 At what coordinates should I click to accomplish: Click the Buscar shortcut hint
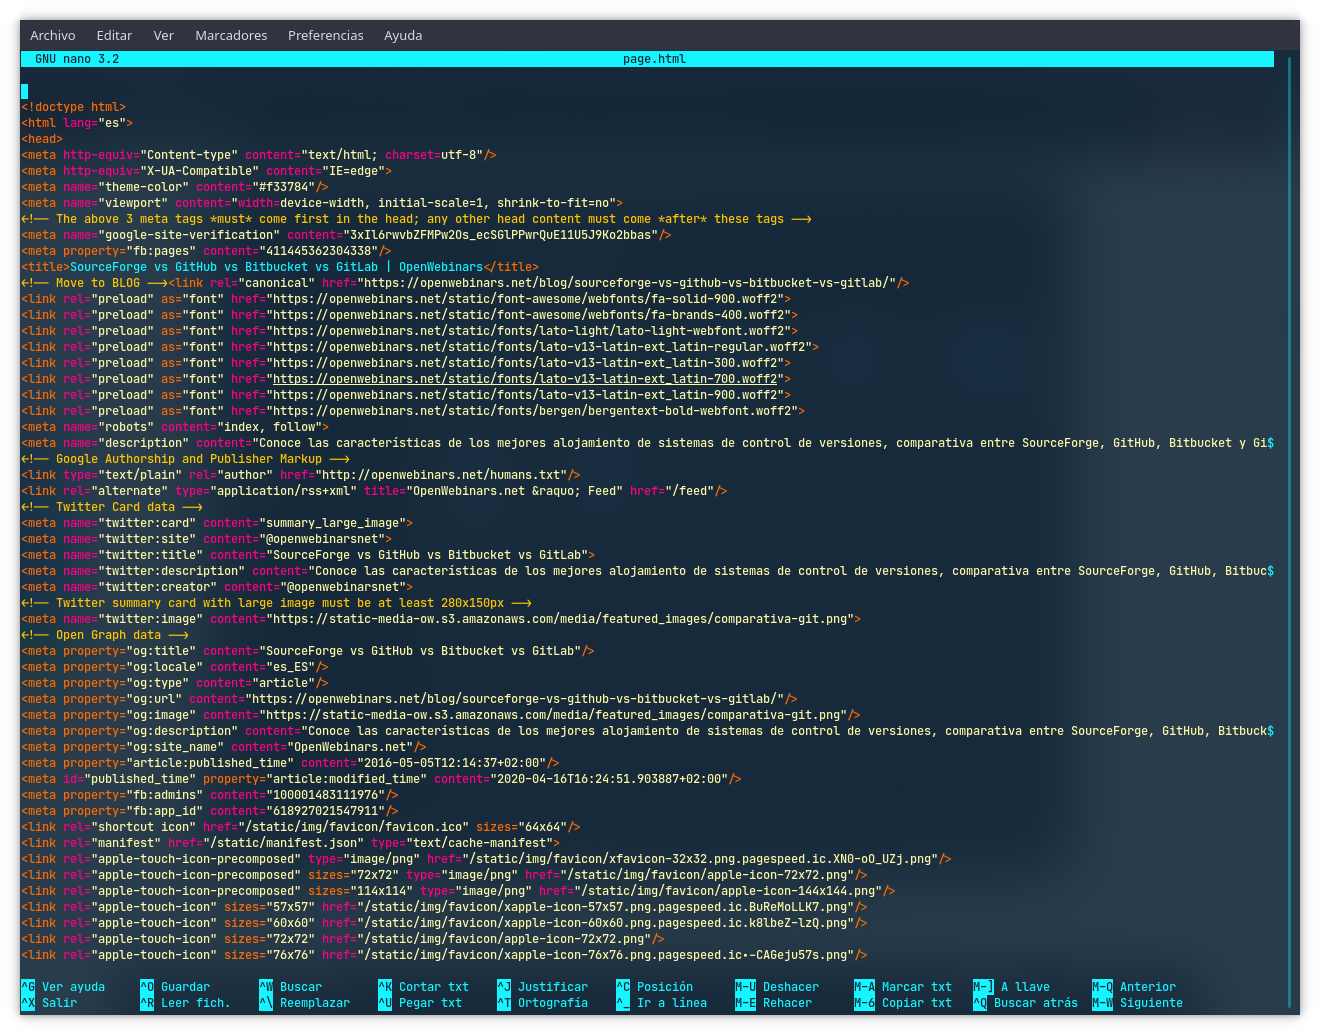pyautogui.click(x=290, y=987)
